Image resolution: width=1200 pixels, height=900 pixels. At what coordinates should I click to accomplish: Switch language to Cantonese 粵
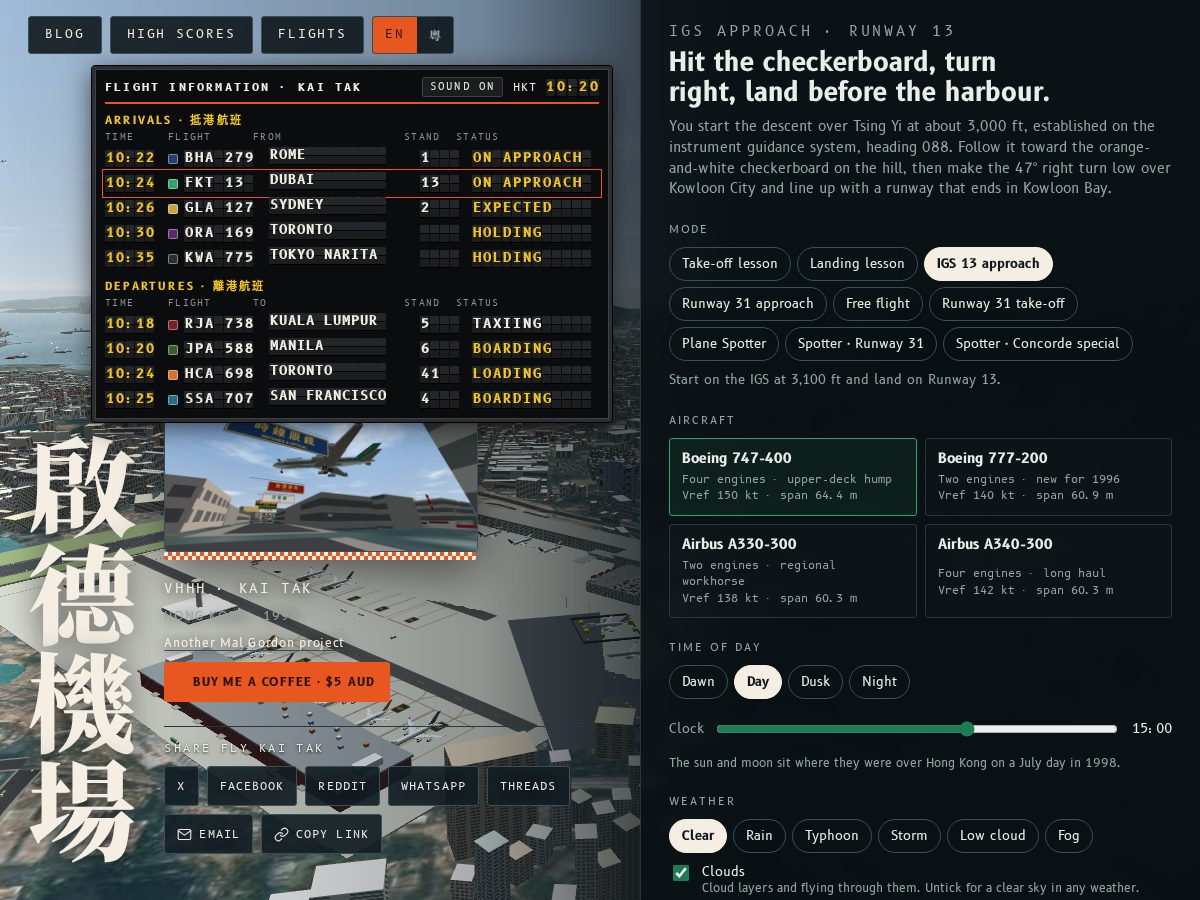click(435, 35)
